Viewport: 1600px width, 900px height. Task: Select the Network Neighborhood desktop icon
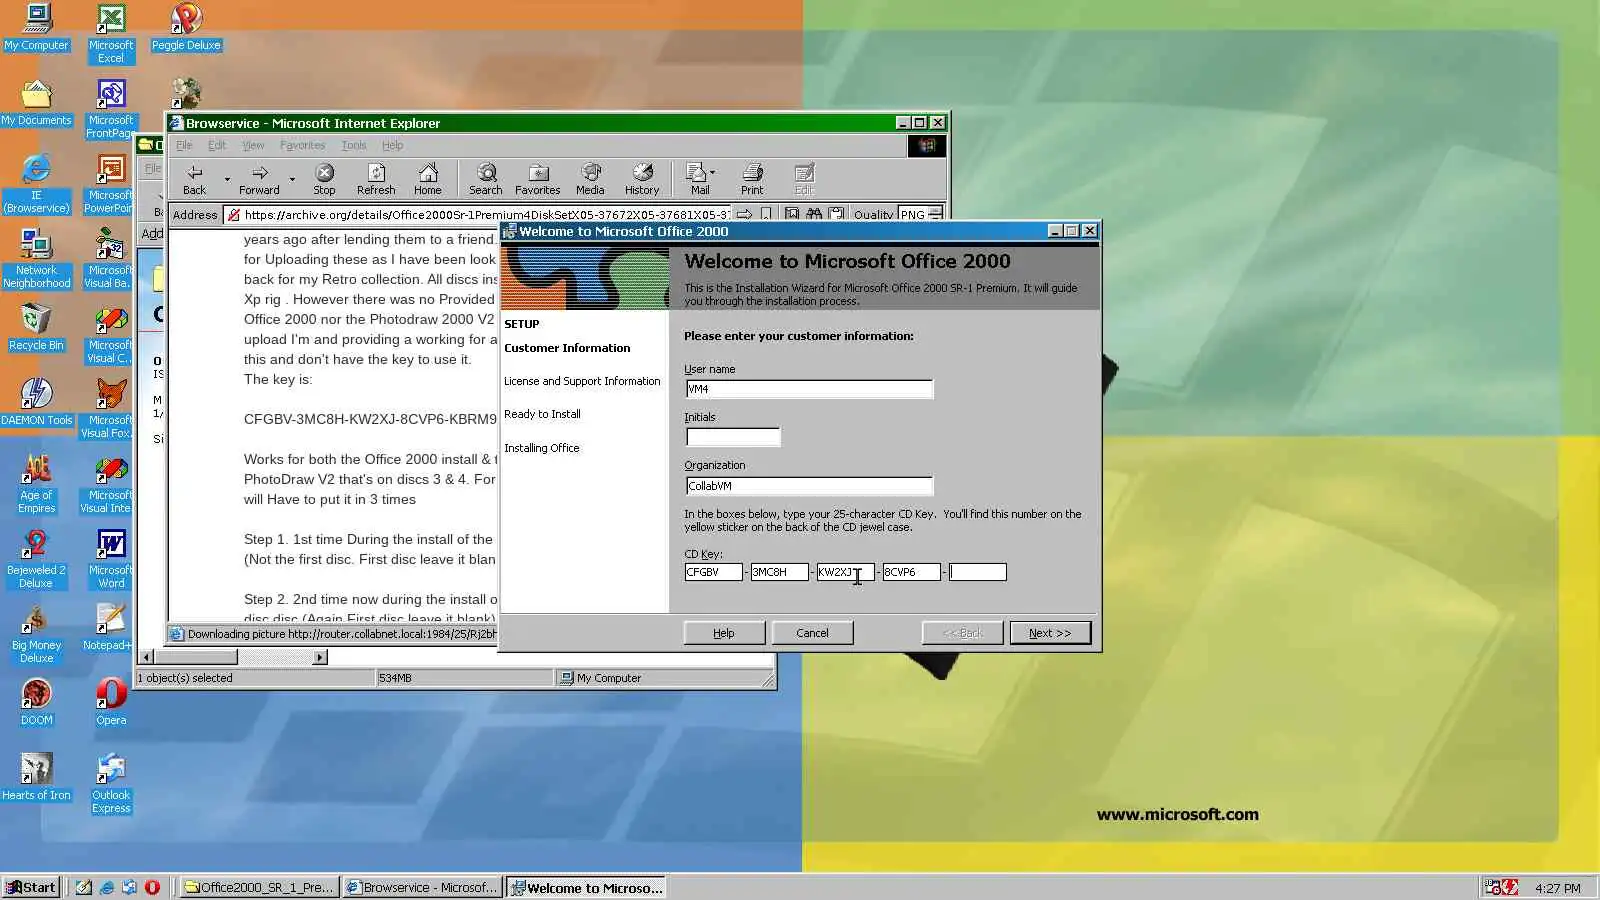pyautogui.click(x=37, y=259)
